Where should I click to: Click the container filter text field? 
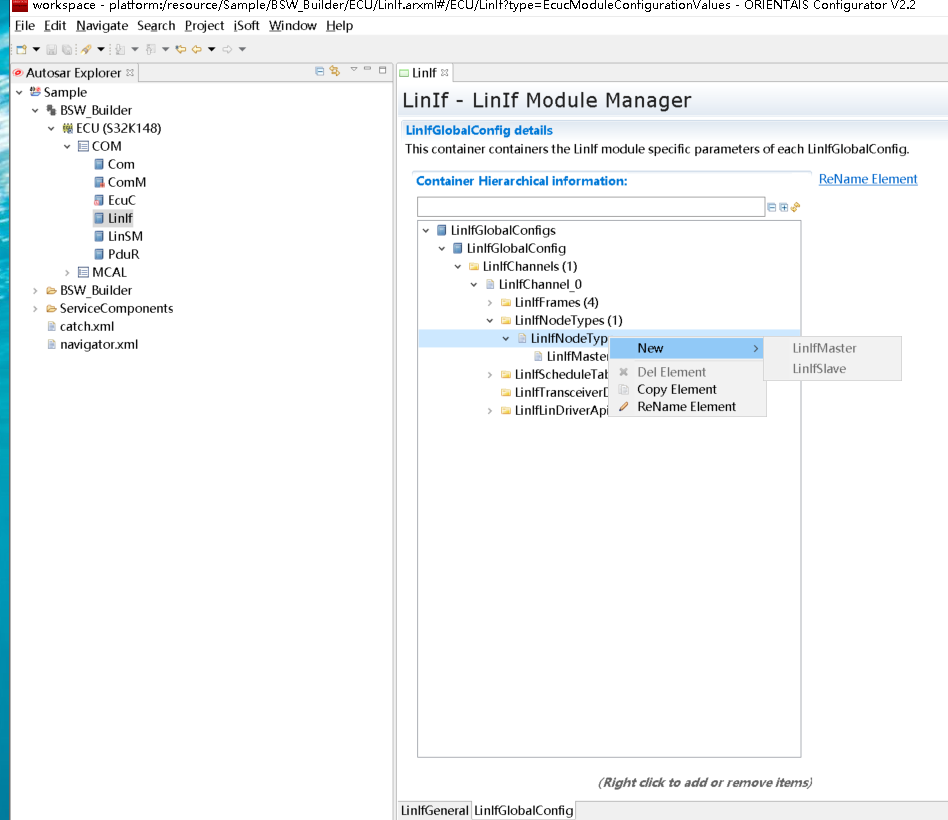590,207
